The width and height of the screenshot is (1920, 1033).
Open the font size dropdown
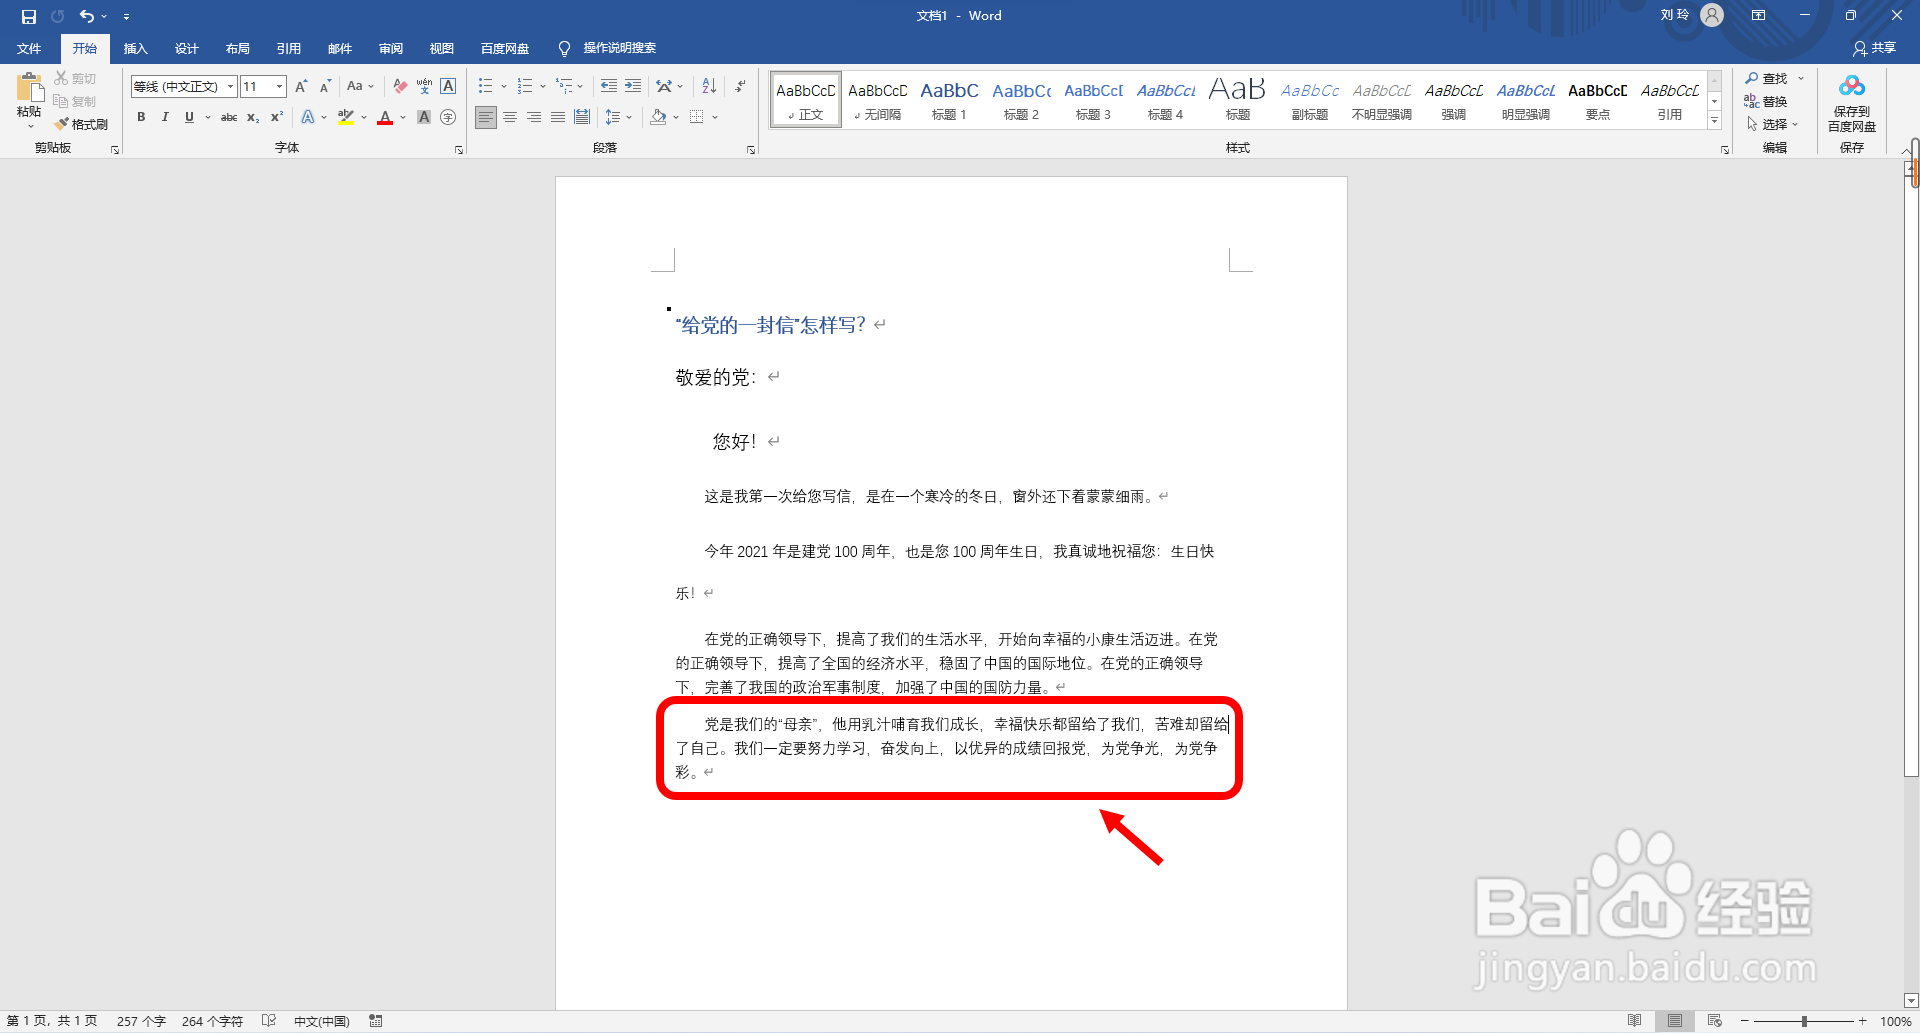(x=279, y=86)
